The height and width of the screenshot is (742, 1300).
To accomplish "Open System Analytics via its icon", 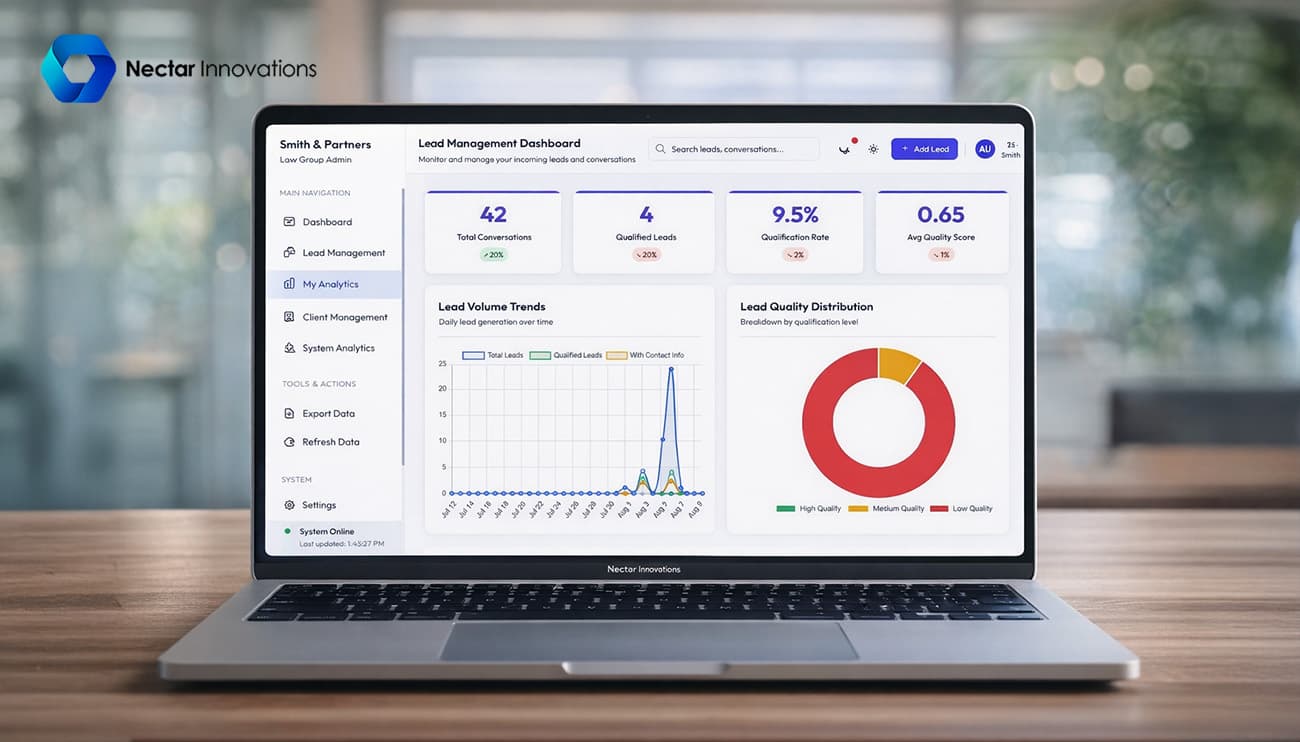I will pos(289,348).
